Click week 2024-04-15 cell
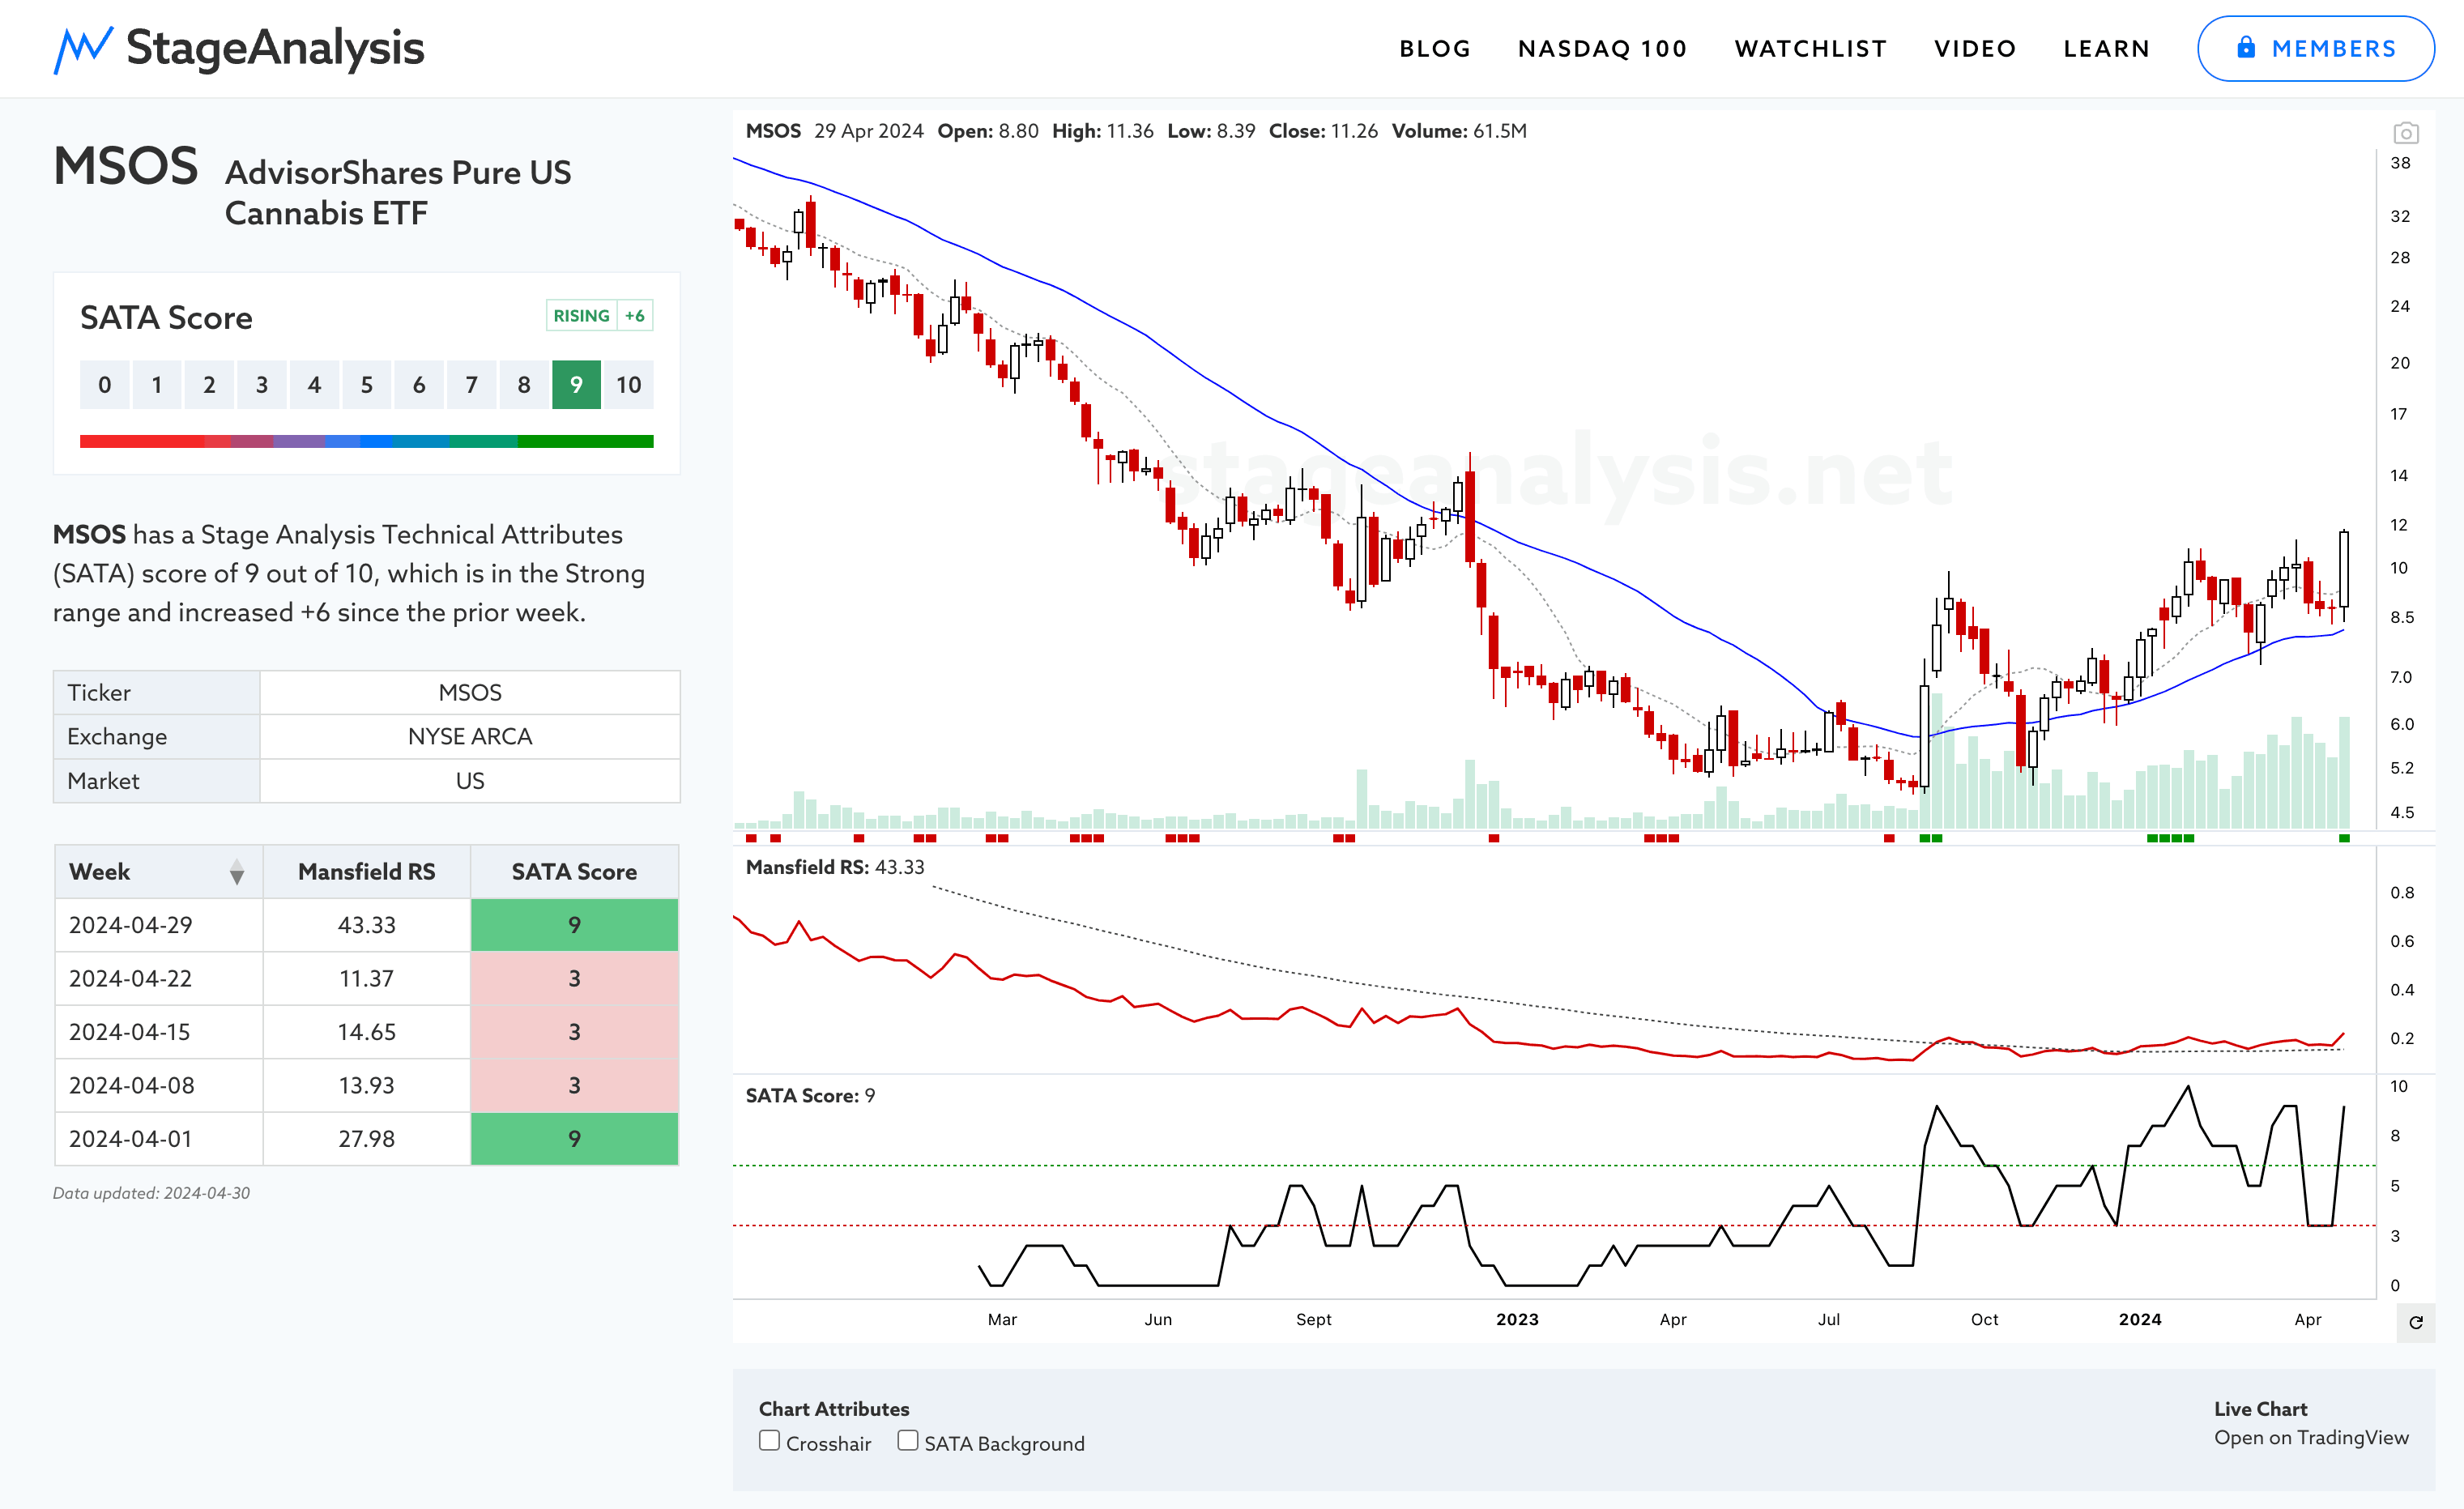This screenshot has height=1509, width=2464. coord(159,1032)
